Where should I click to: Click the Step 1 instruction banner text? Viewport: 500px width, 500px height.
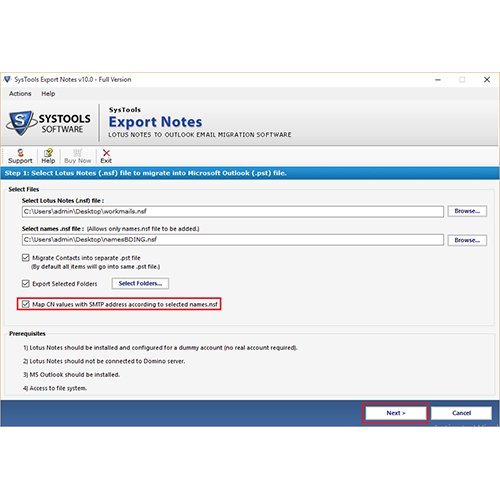[x=146, y=173]
